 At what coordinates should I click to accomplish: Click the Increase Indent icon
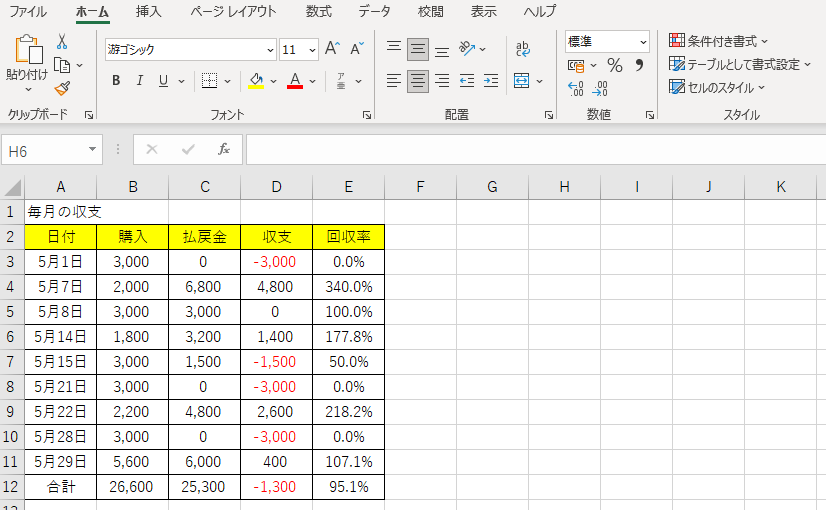pyautogui.click(x=491, y=81)
